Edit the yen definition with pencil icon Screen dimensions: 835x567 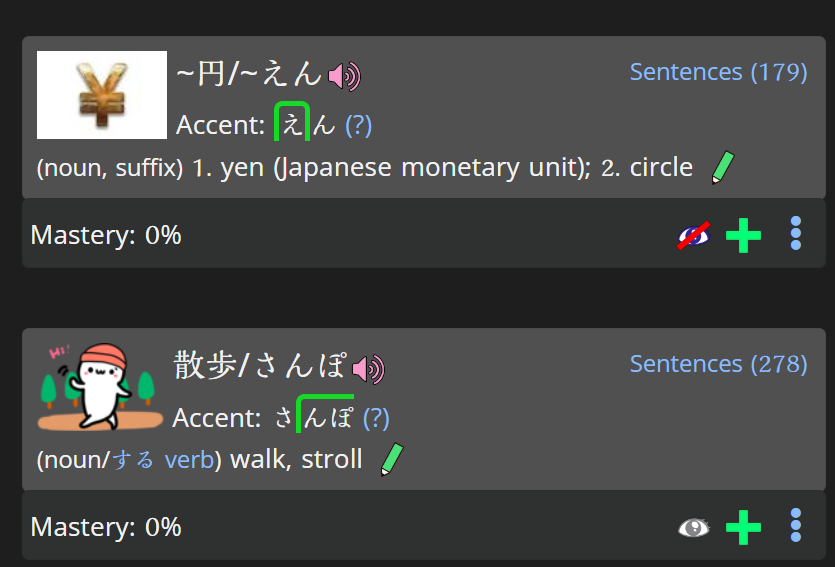[x=723, y=168]
